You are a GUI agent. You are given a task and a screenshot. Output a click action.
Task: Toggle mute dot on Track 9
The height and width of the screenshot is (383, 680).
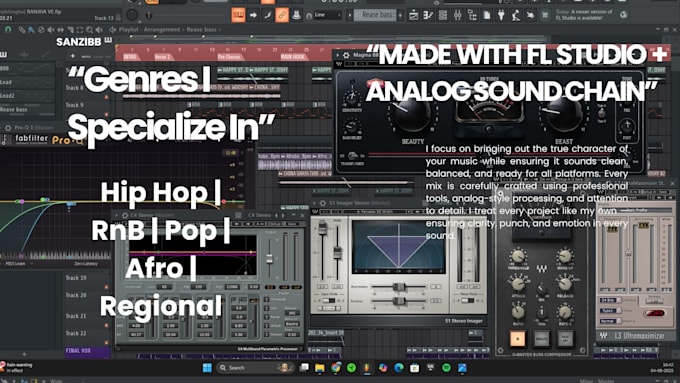[106, 115]
